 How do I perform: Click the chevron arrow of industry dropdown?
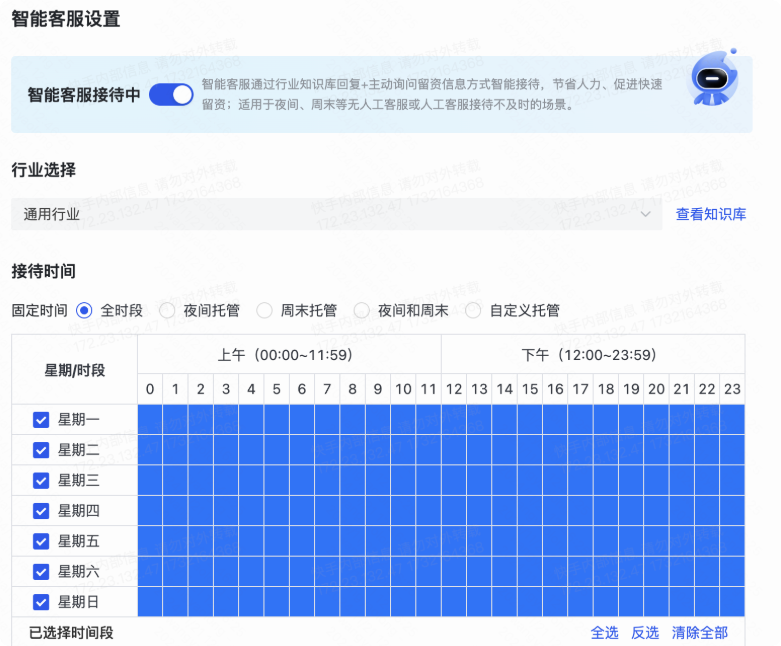[x=646, y=214]
